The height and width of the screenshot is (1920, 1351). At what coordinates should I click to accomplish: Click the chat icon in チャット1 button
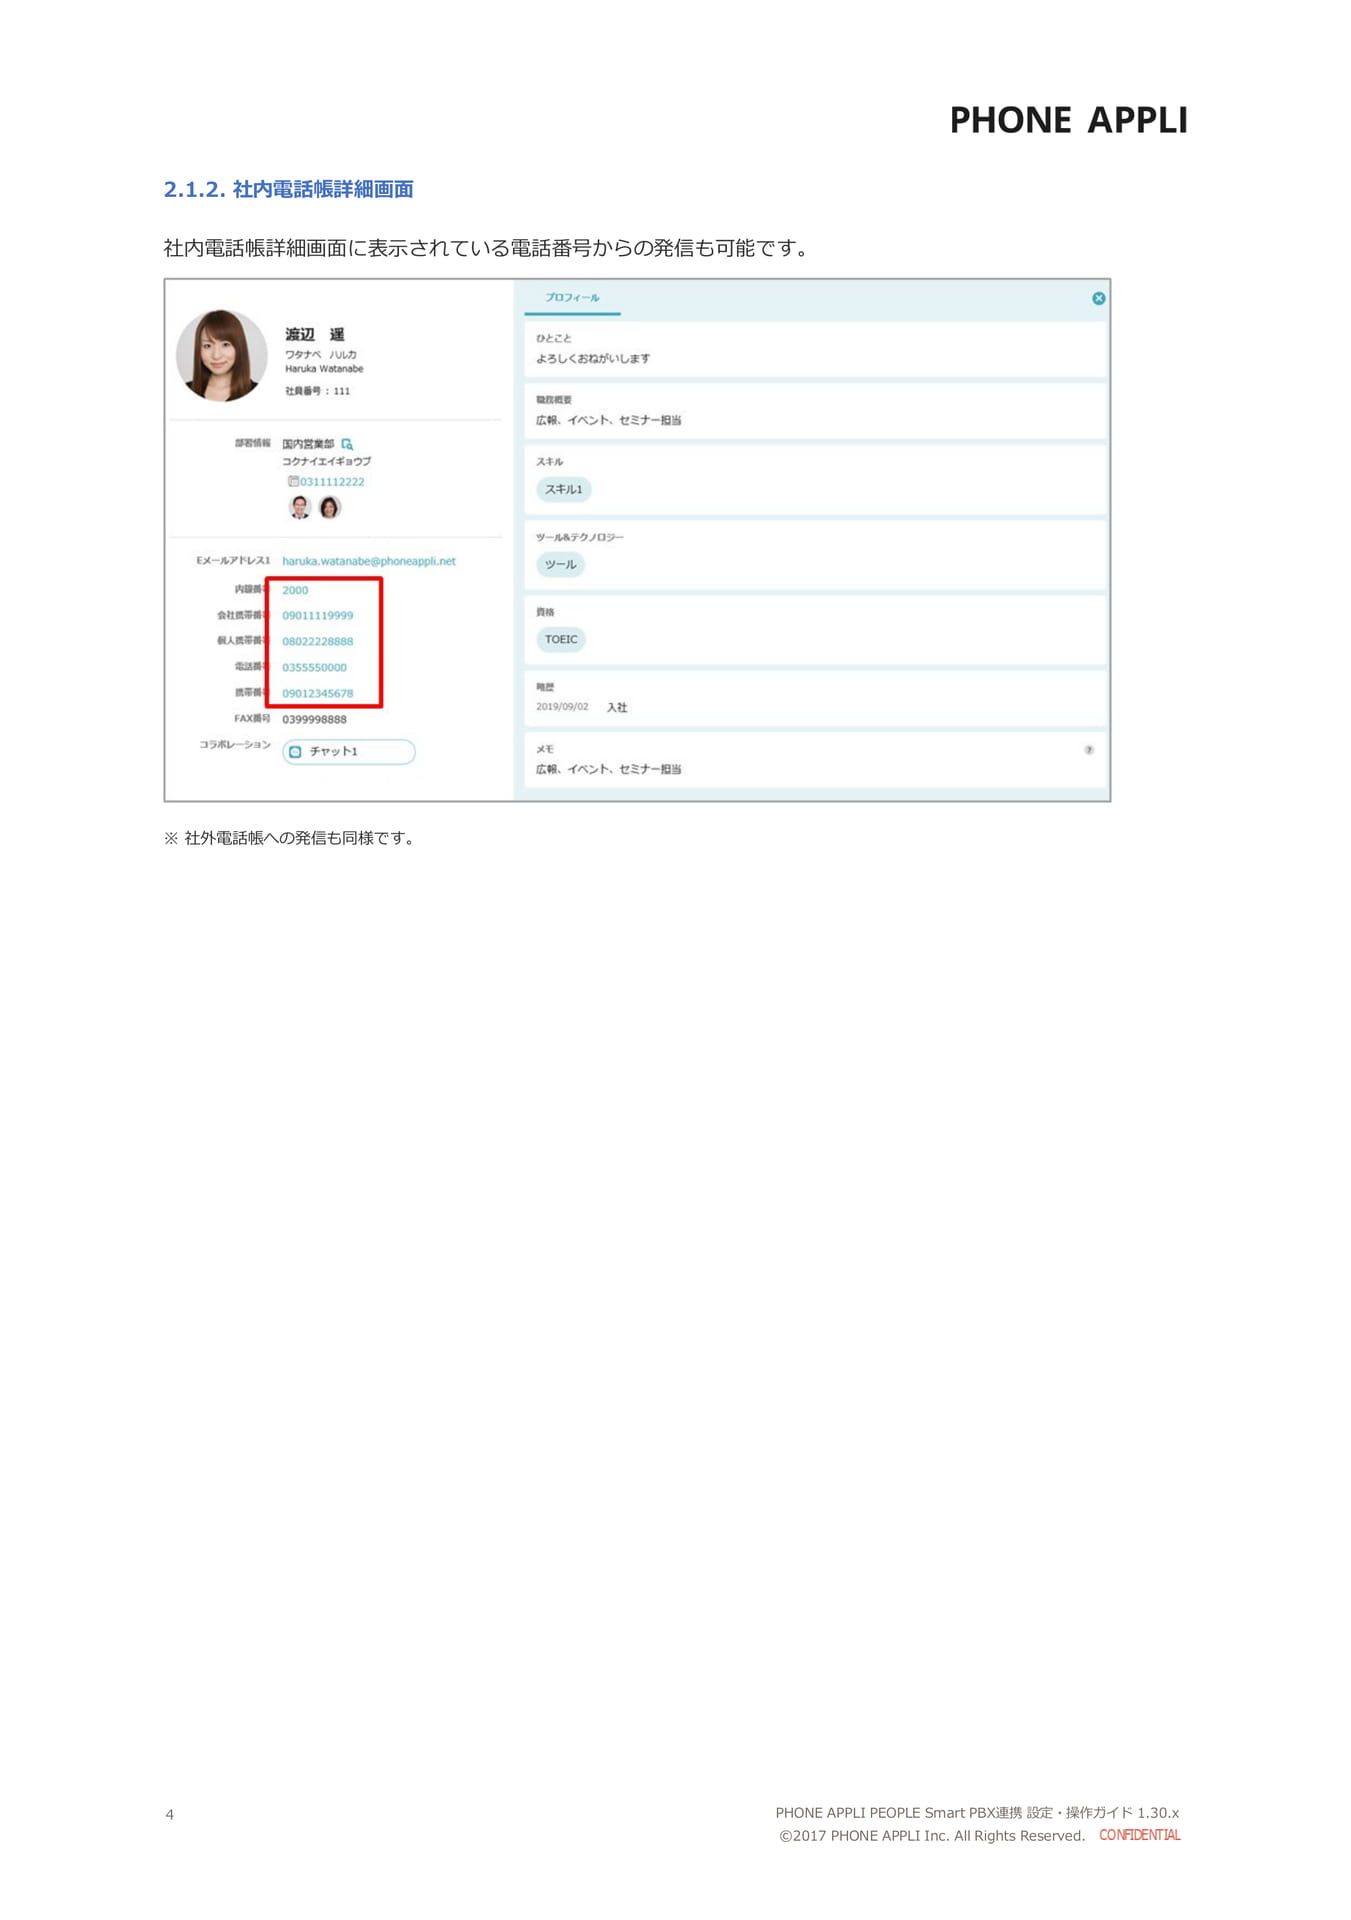295,751
